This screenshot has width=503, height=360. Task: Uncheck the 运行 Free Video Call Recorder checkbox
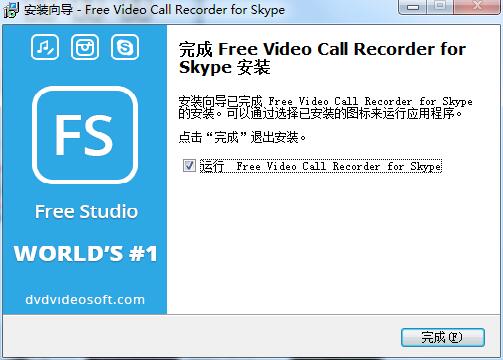pyautogui.click(x=189, y=166)
